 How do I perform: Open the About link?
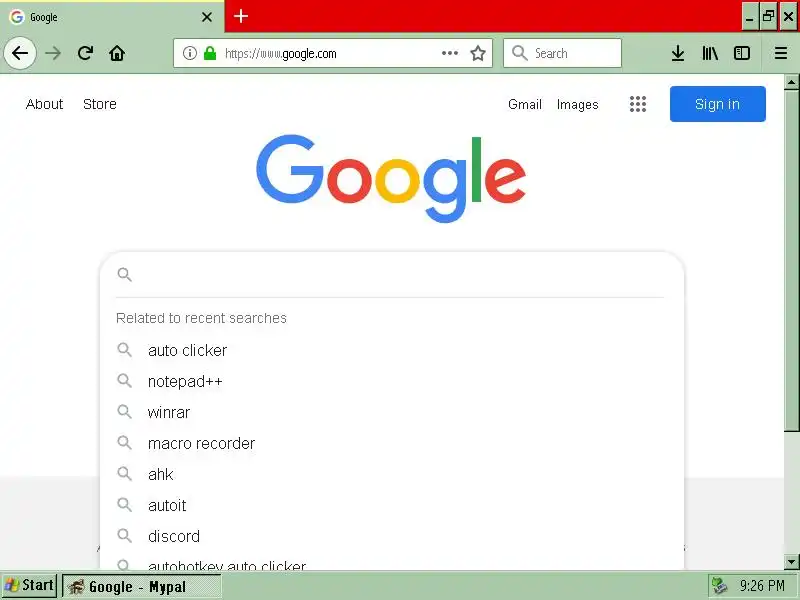pos(44,104)
